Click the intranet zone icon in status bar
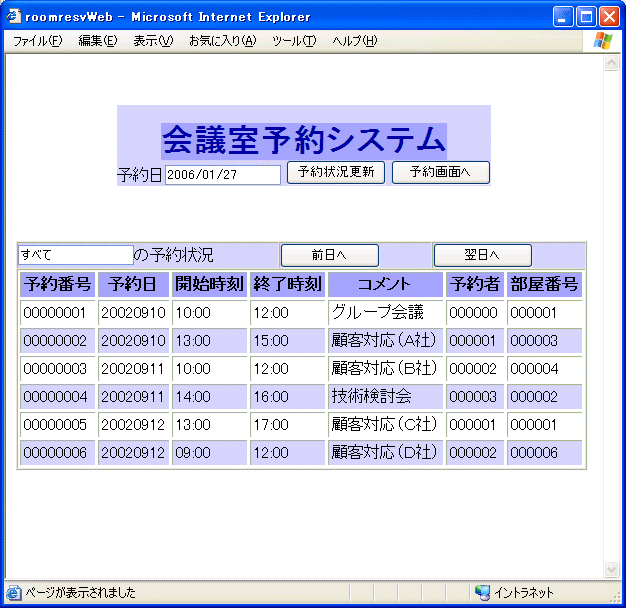The height and width of the screenshot is (608, 626). [482, 592]
